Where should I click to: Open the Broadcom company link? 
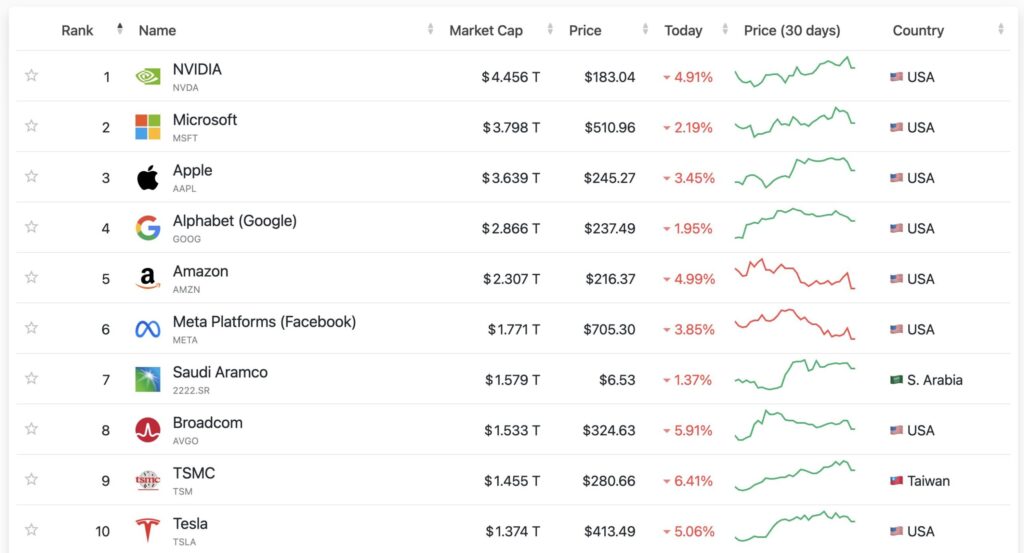[x=207, y=423]
